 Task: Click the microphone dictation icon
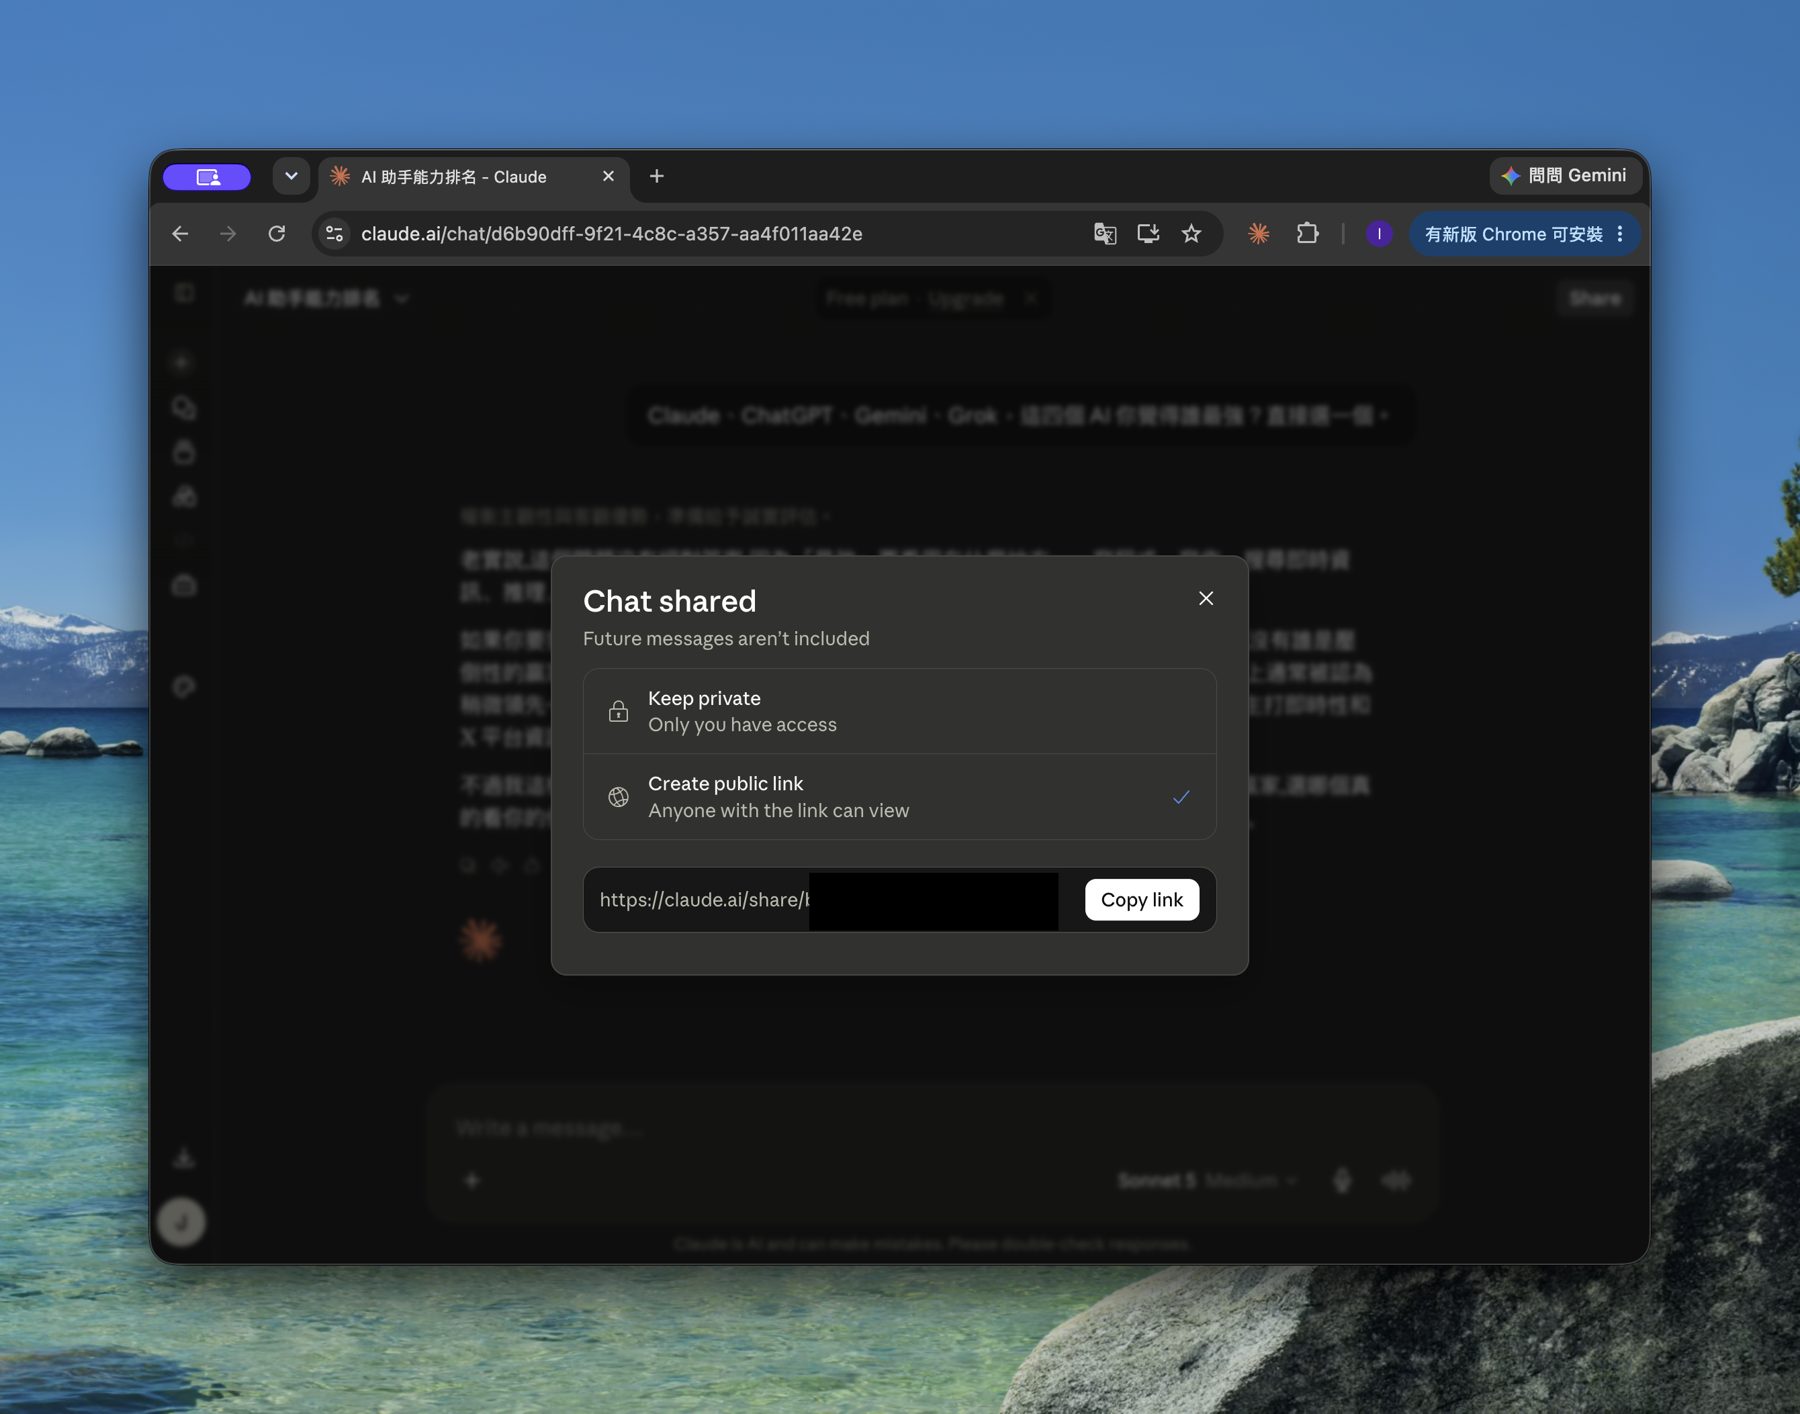(x=1342, y=1181)
